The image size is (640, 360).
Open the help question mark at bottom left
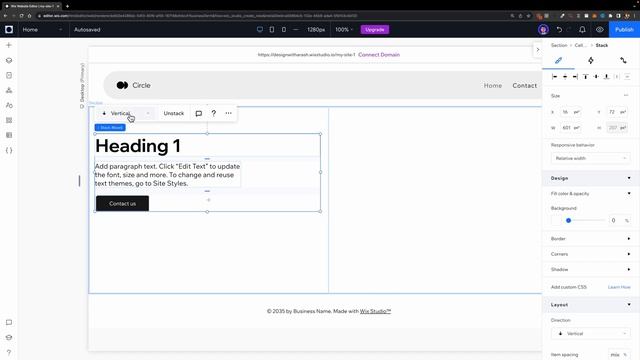coord(9,352)
